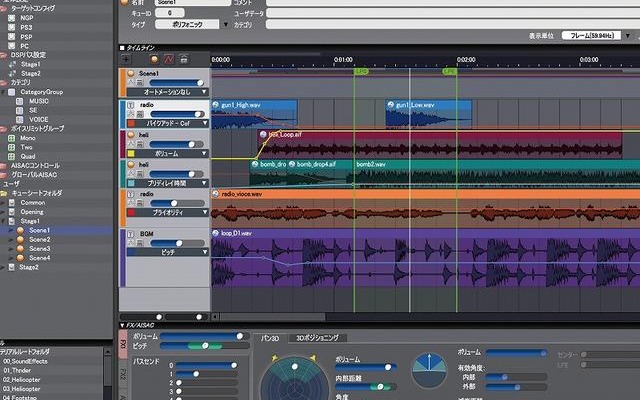Open the プリディレイ時間 dropdown on the teal heli track
640x400 pixels.
click(168, 183)
